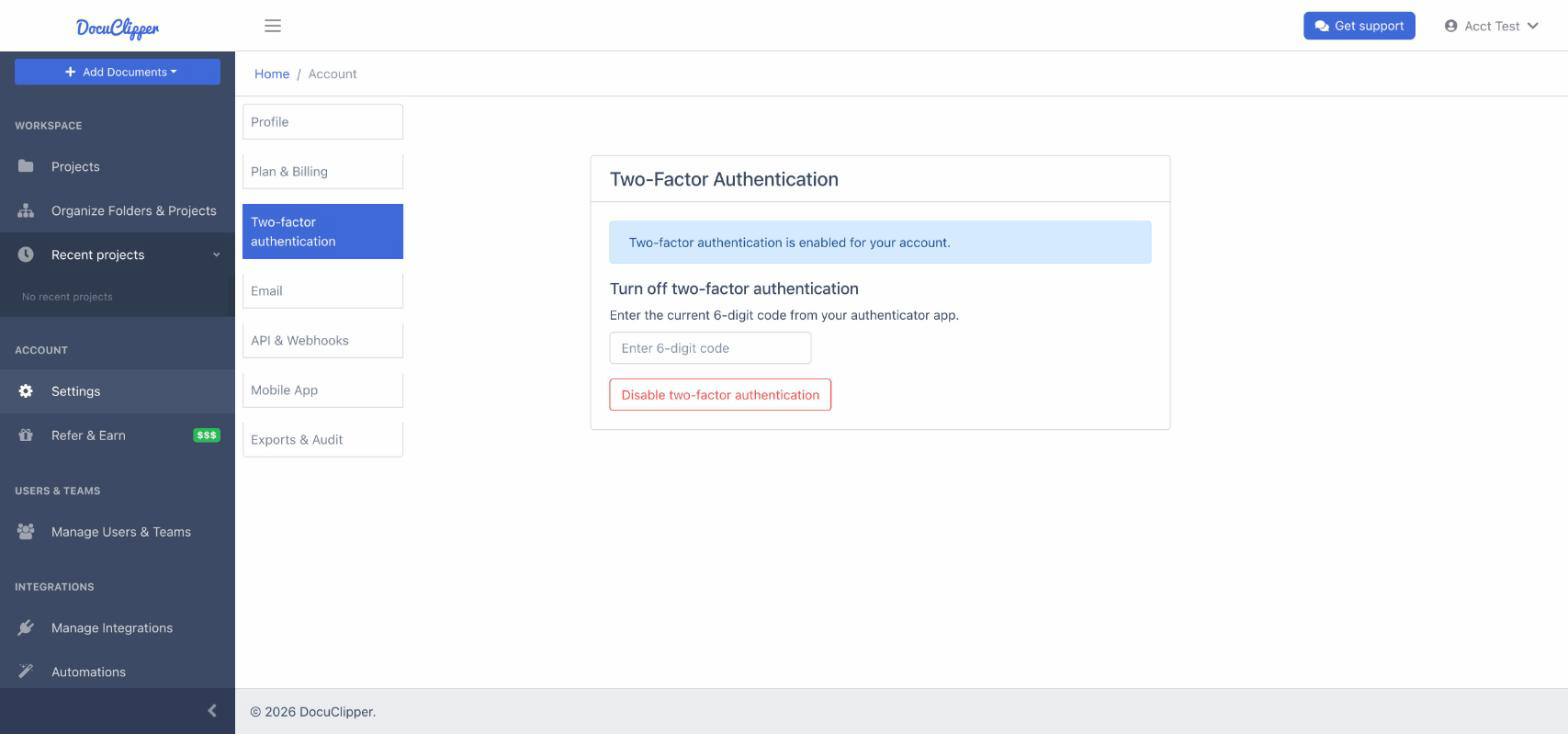Screen dimensions: 1568x734
Task: Click the 'Account' breadcrumb text
Action: tap(332, 74)
